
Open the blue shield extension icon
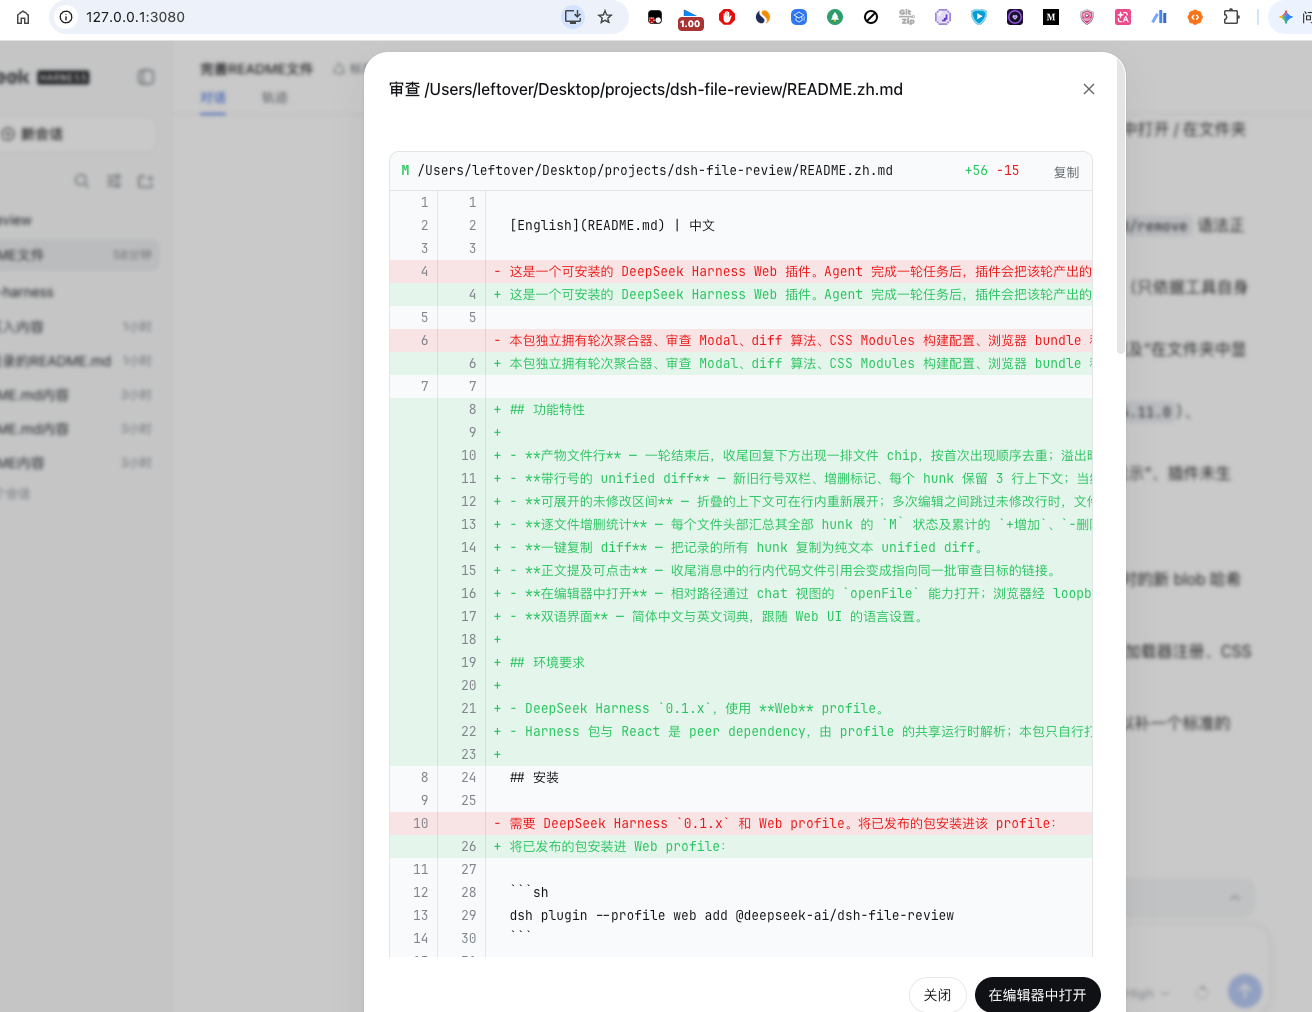[x=979, y=17]
